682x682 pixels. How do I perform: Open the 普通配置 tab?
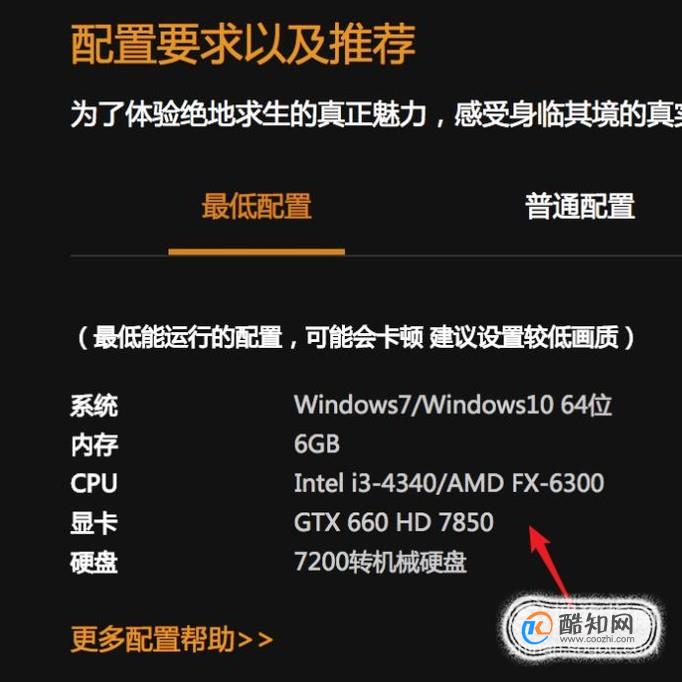click(580, 206)
